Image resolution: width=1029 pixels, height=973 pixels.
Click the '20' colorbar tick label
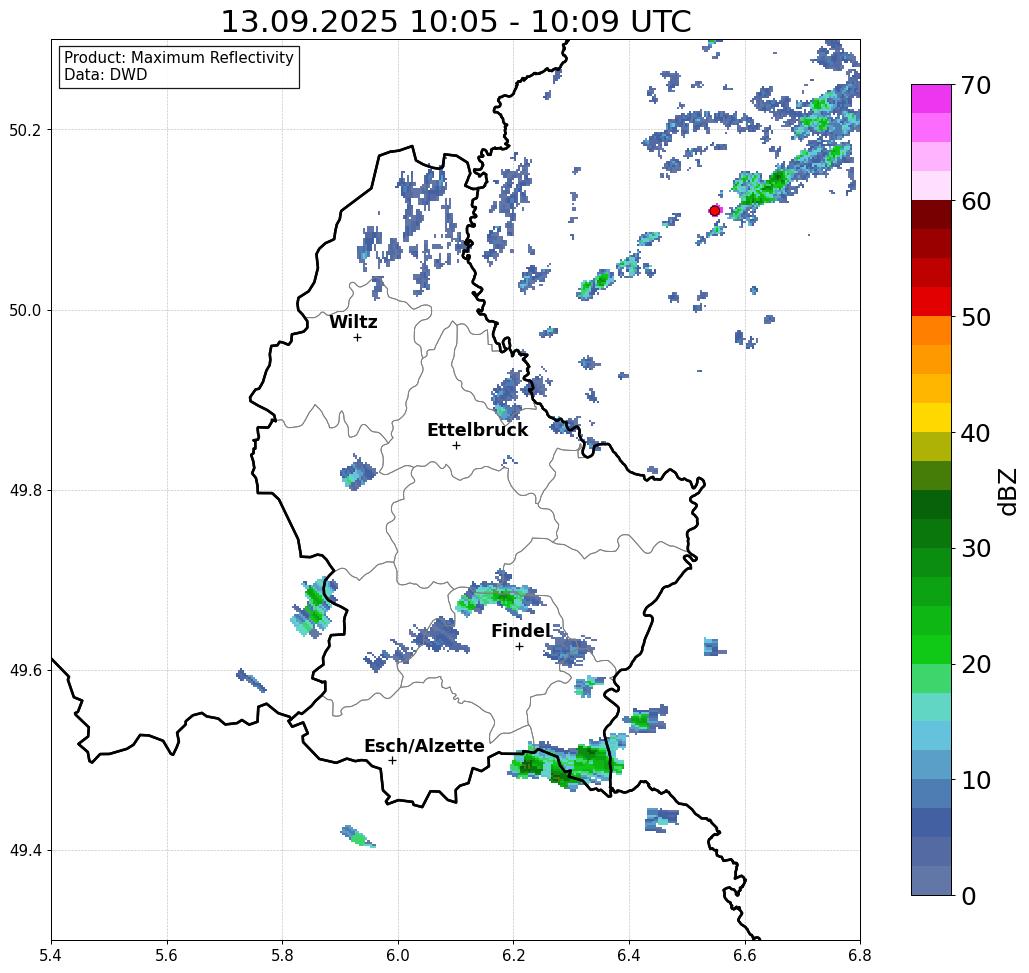[x=975, y=665]
